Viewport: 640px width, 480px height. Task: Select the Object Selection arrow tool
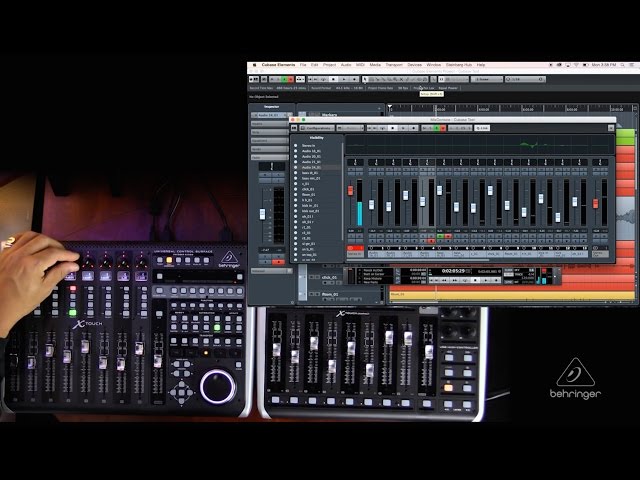(x=365, y=79)
